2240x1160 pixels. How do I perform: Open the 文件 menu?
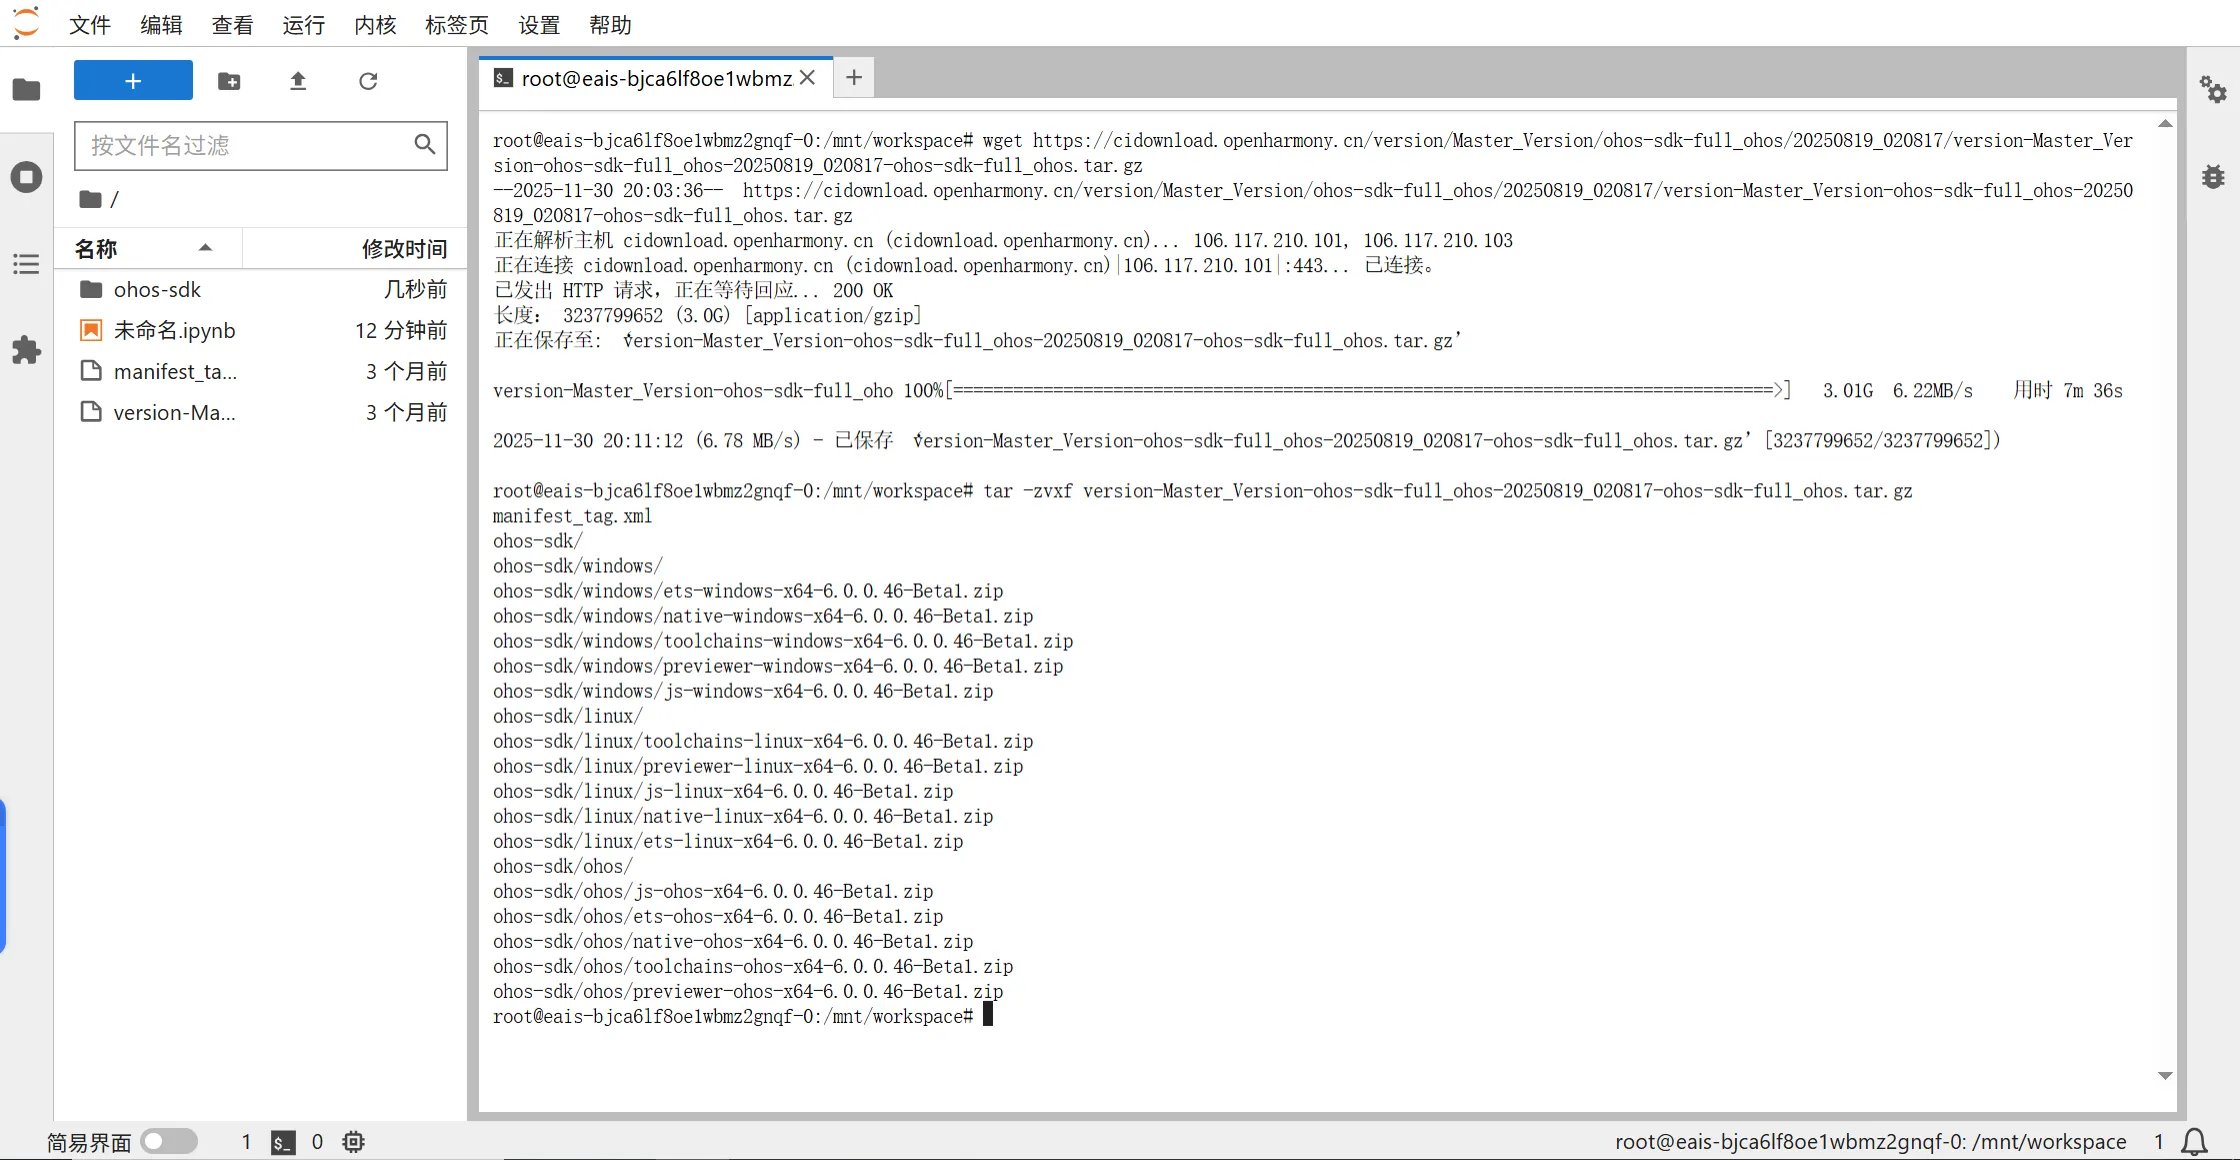click(89, 25)
